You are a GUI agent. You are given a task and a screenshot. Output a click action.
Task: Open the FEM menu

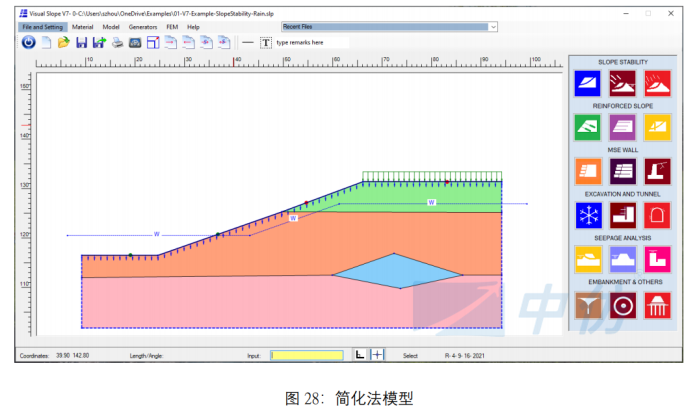point(172,27)
